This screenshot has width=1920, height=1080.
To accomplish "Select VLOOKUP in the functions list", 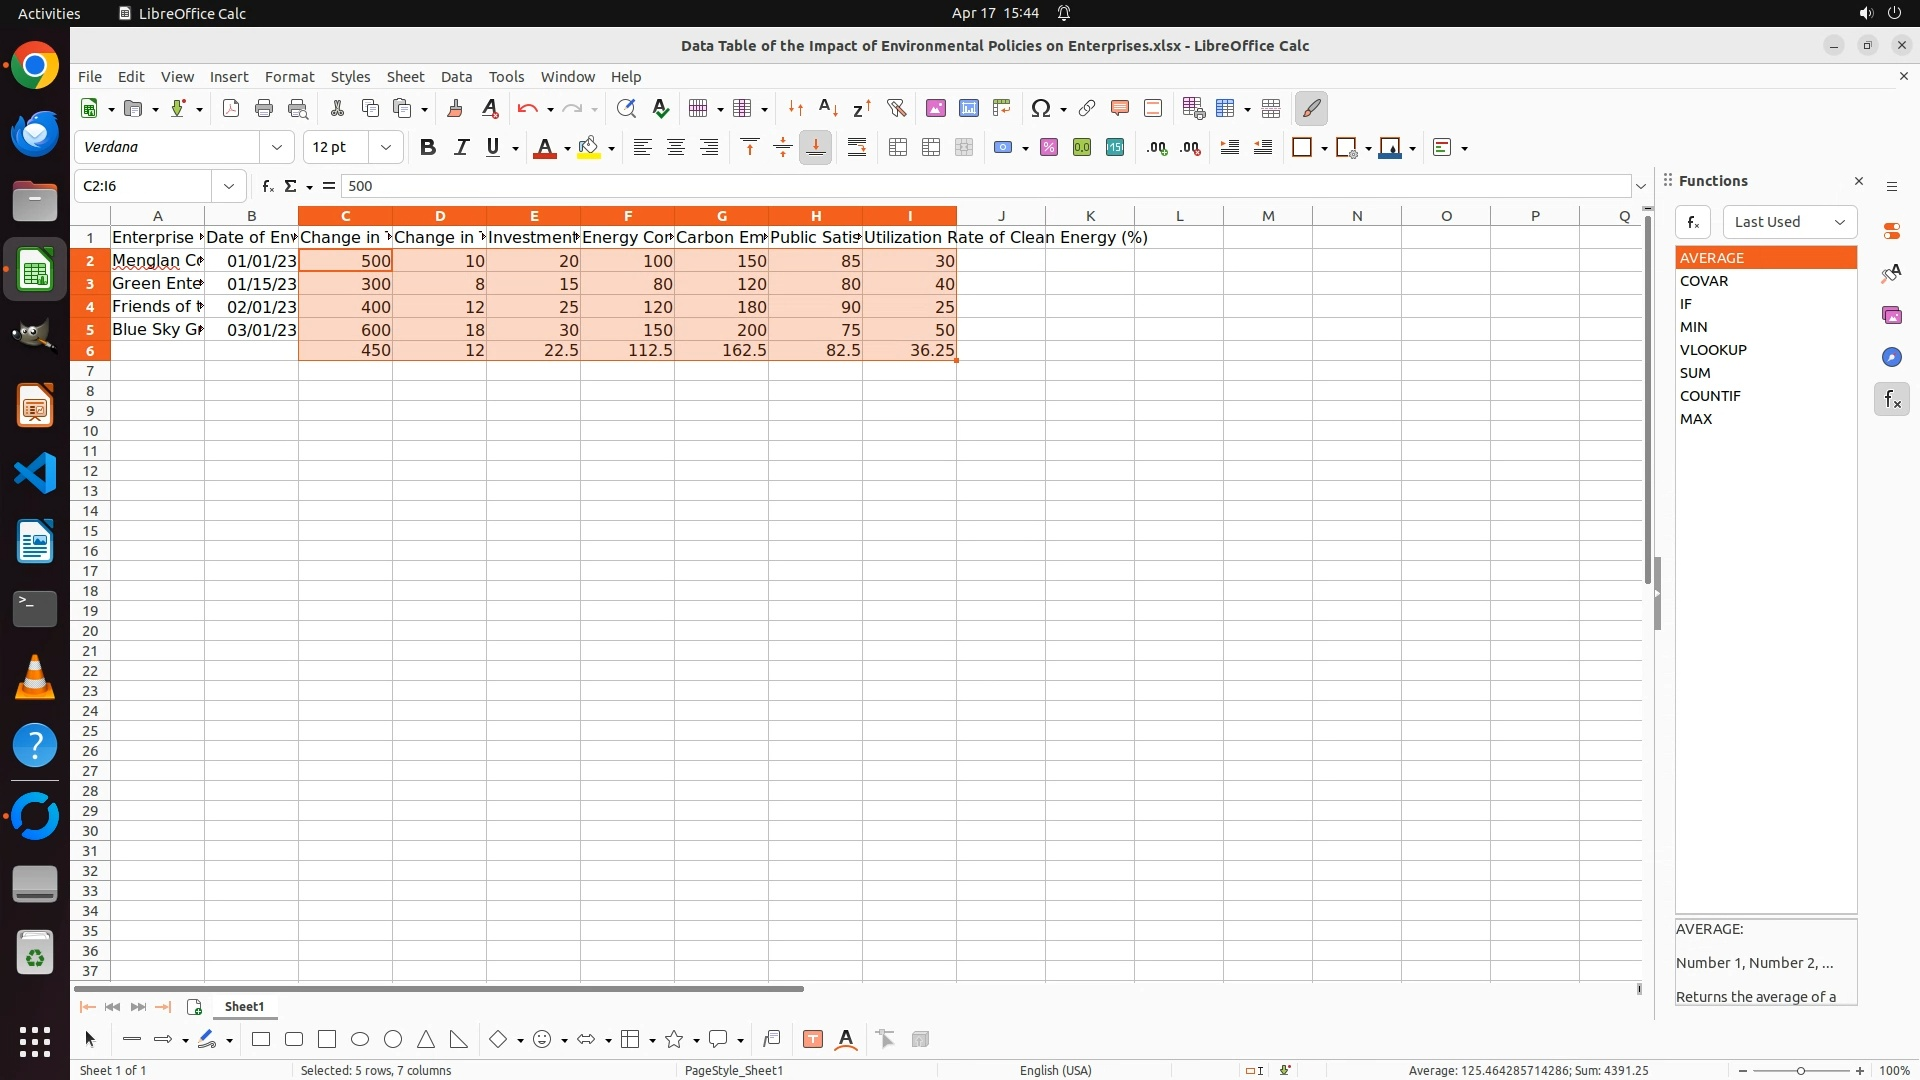I will click(x=1713, y=350).
